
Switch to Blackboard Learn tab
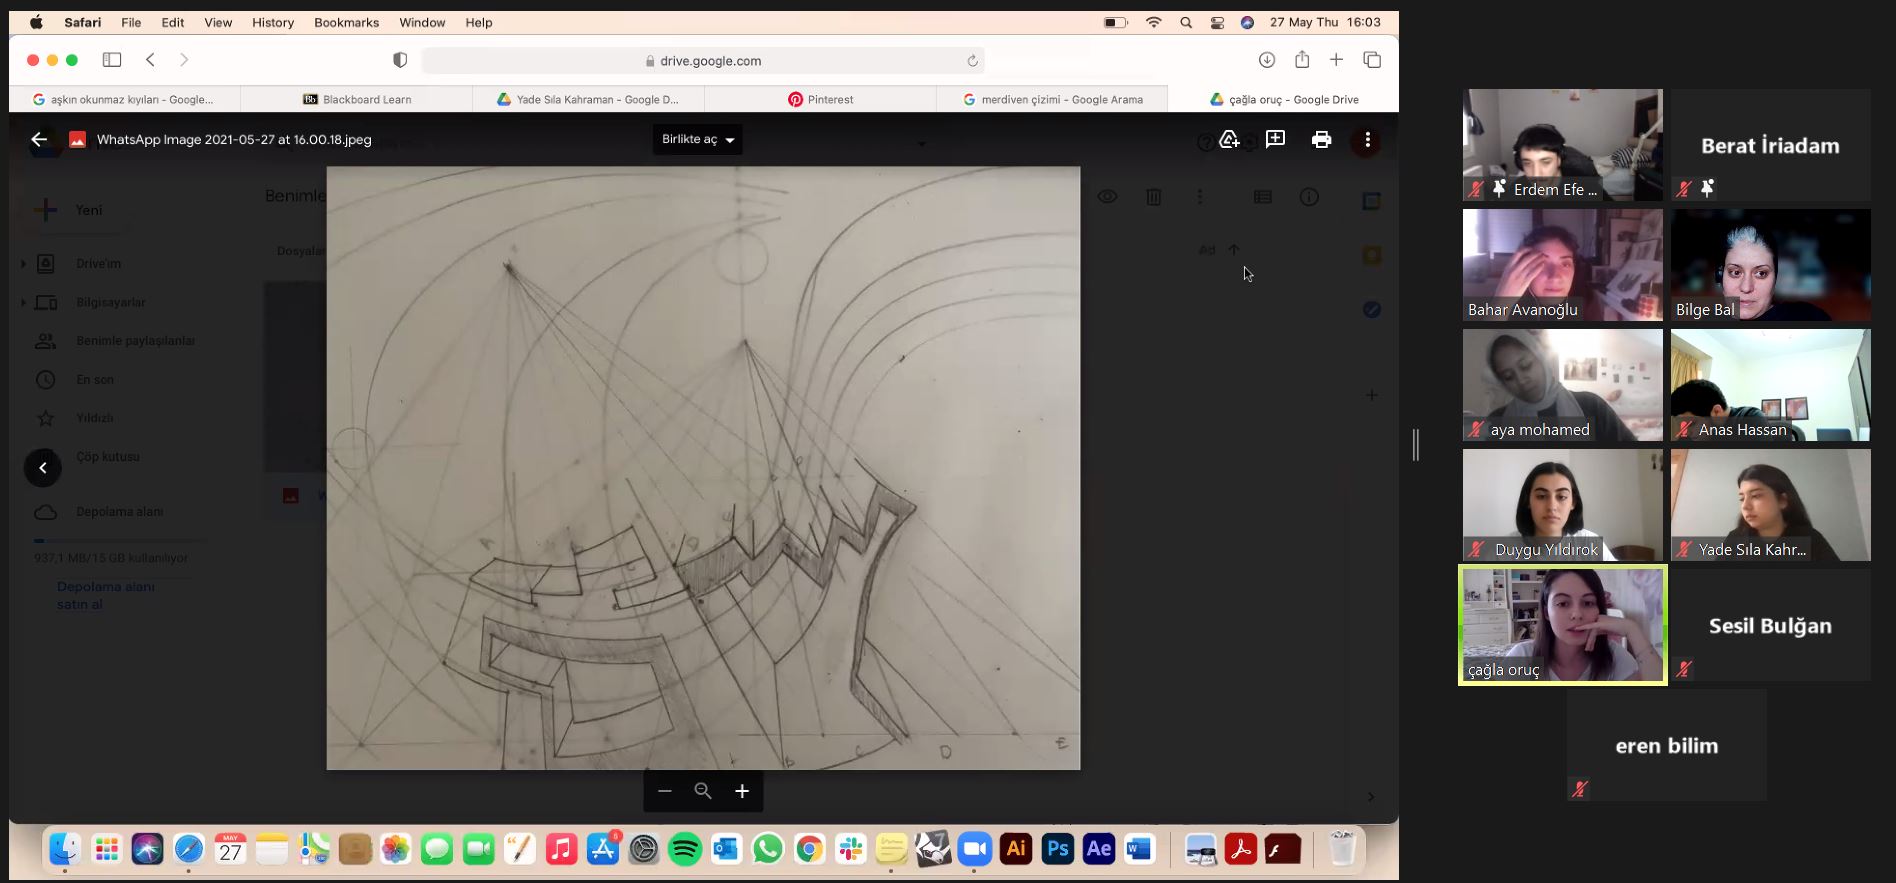tap(357, 99)
